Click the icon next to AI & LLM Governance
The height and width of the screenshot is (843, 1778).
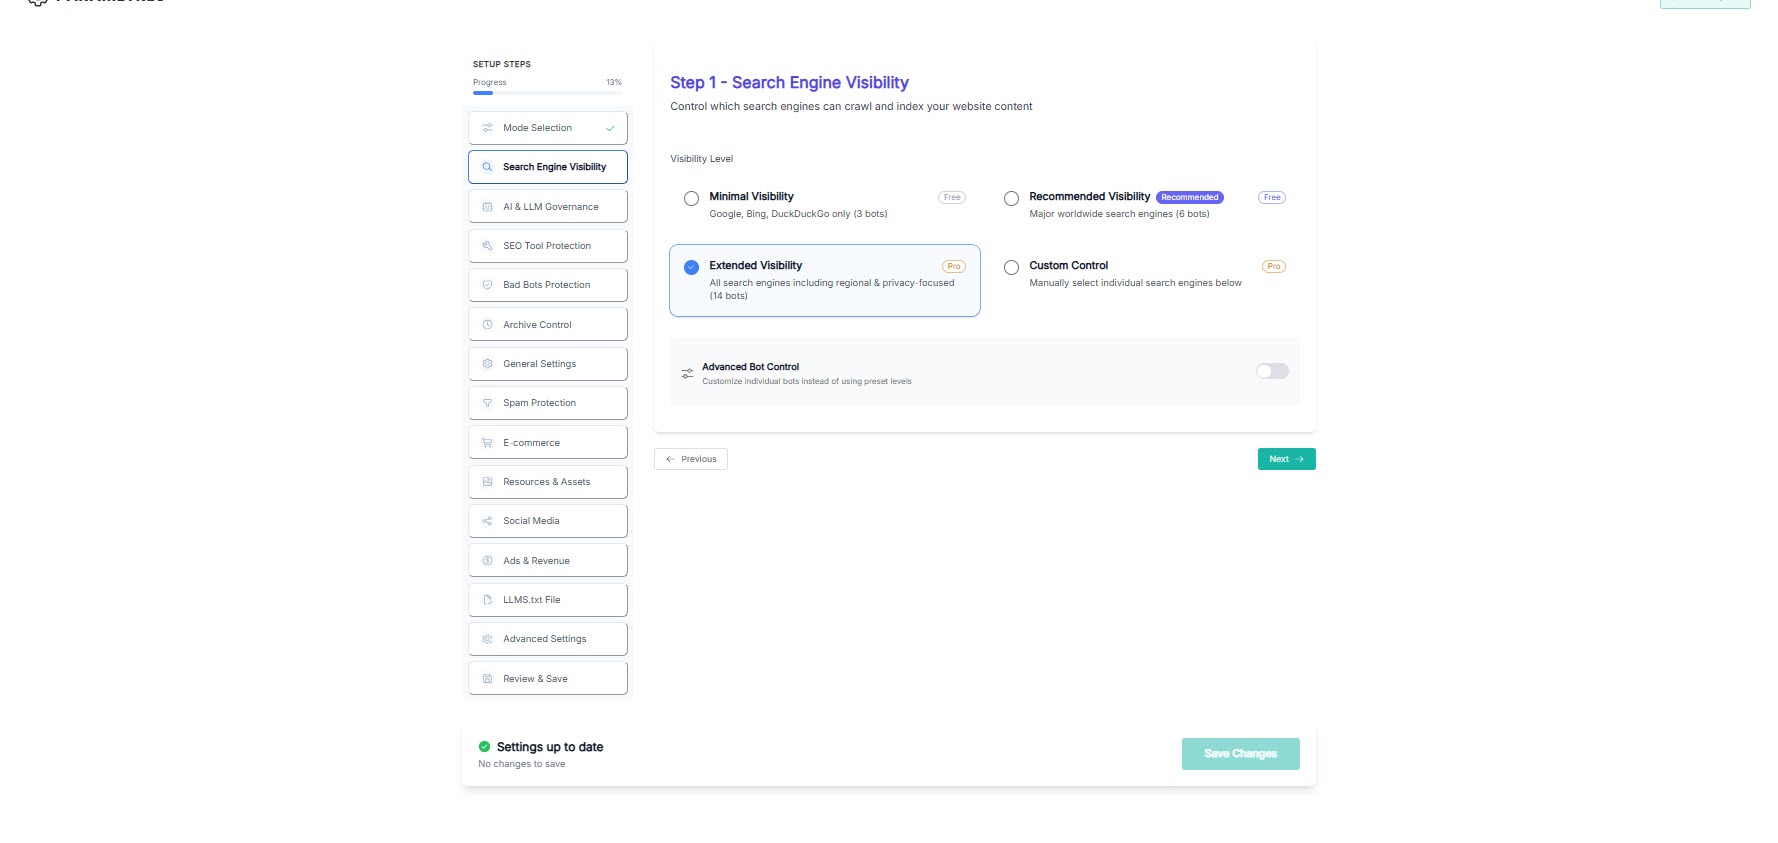pyautogui.click(x=487, y=207)
